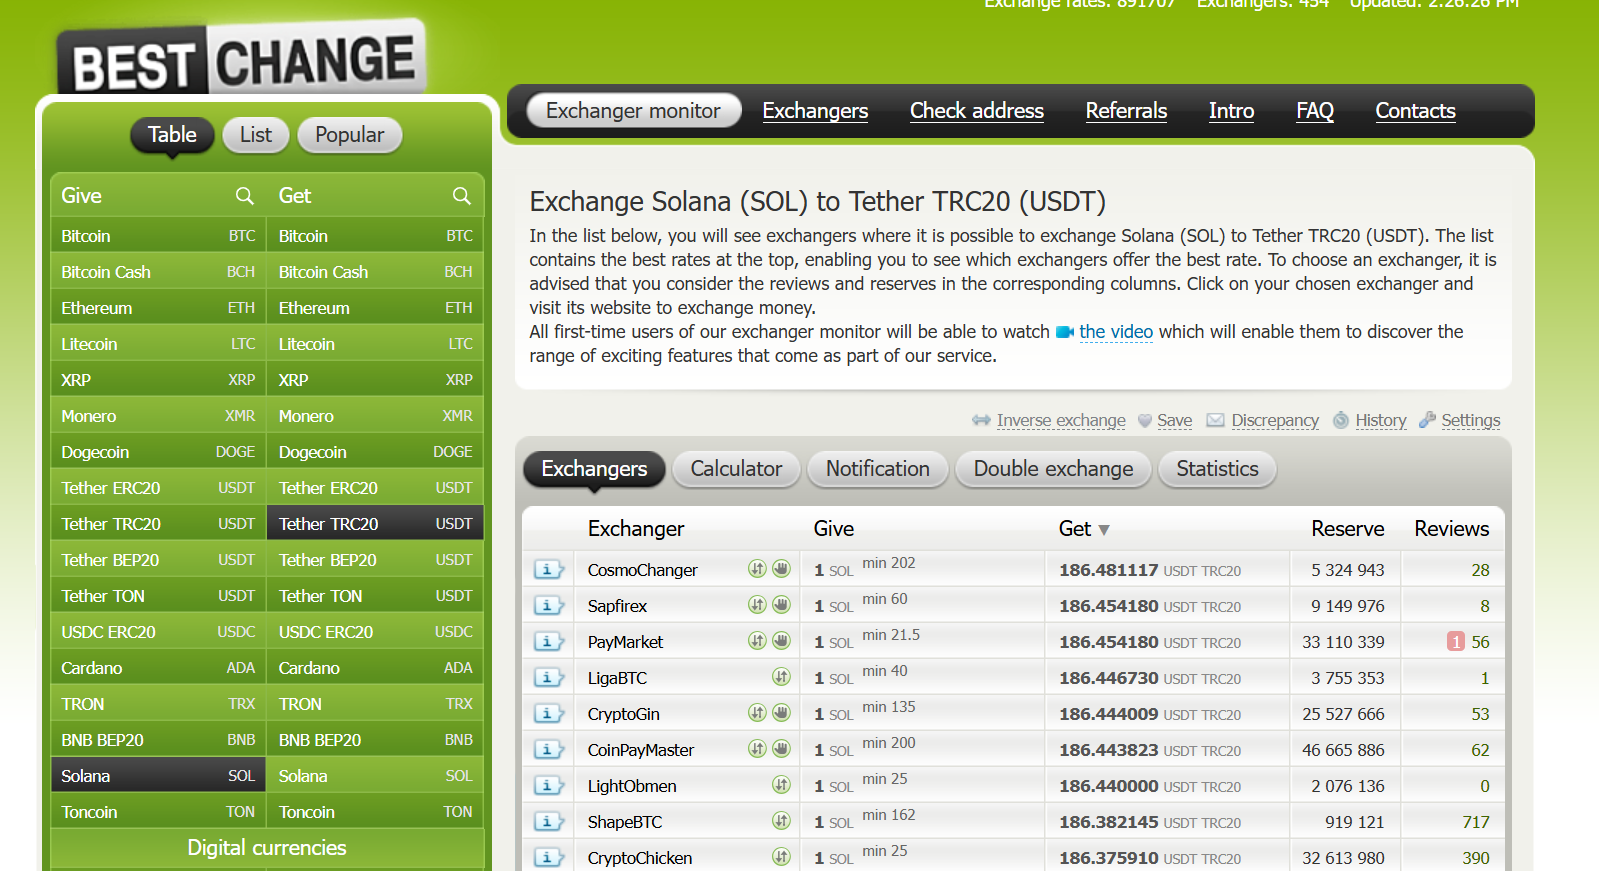This screenshot has width=1599, height=871.
Task: Switch currency view to List
Action: coord(255,135)
